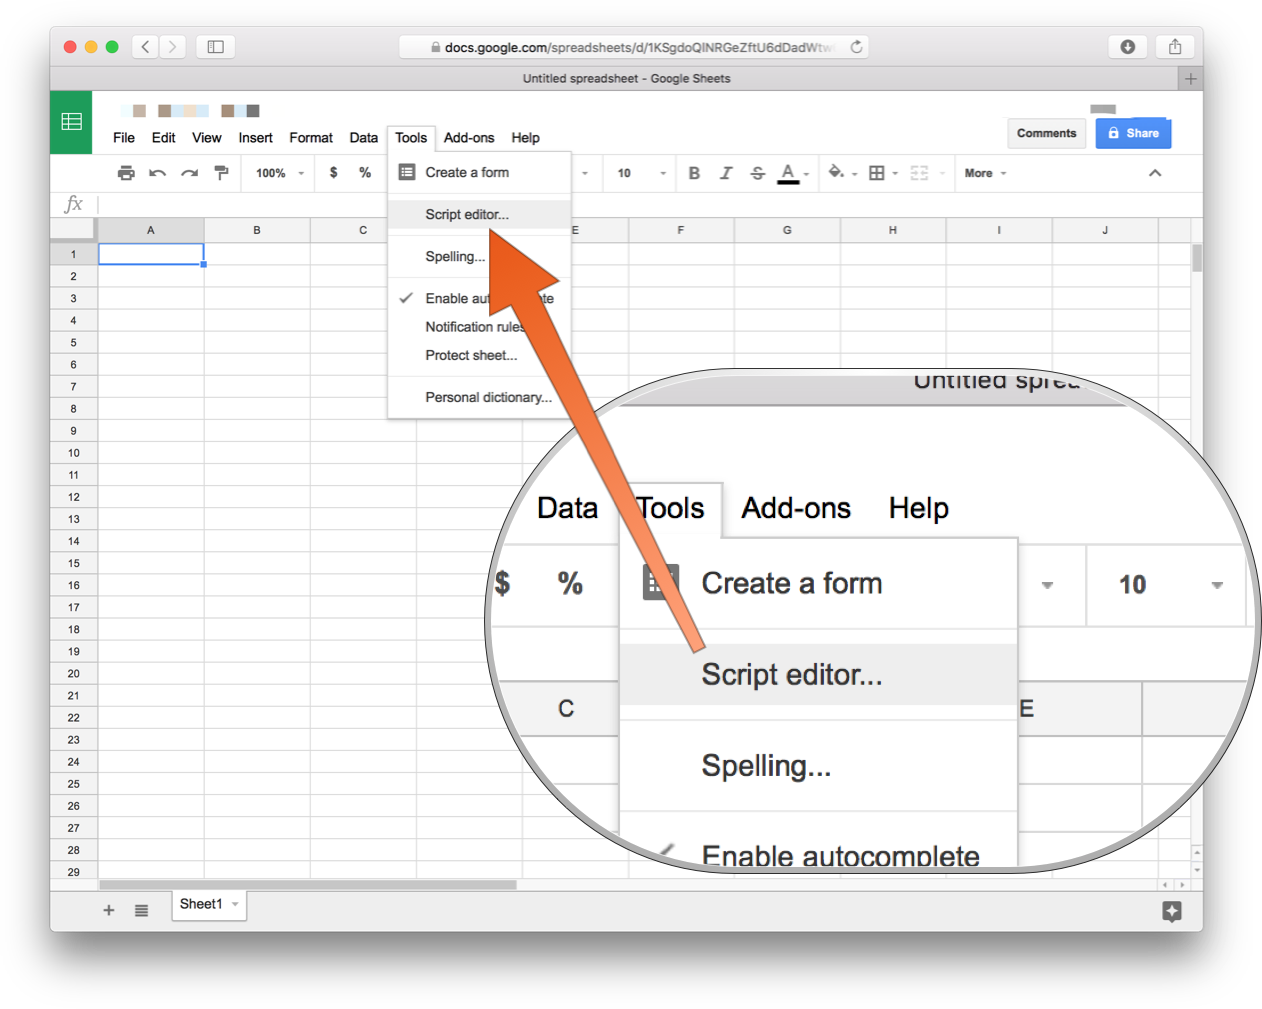1262x1009 pixels.
Task: Click the Create a form icon
Action: [407, 172]
